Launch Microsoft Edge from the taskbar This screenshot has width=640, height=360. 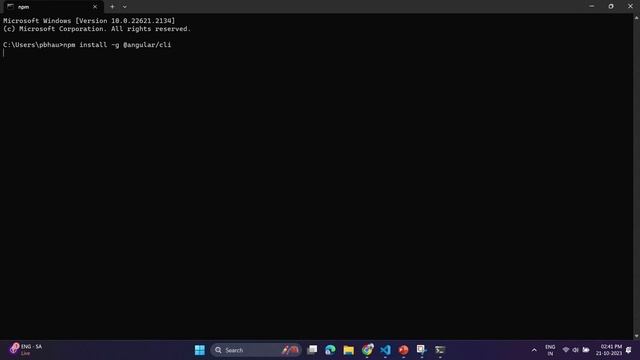[x=330, y=350]
